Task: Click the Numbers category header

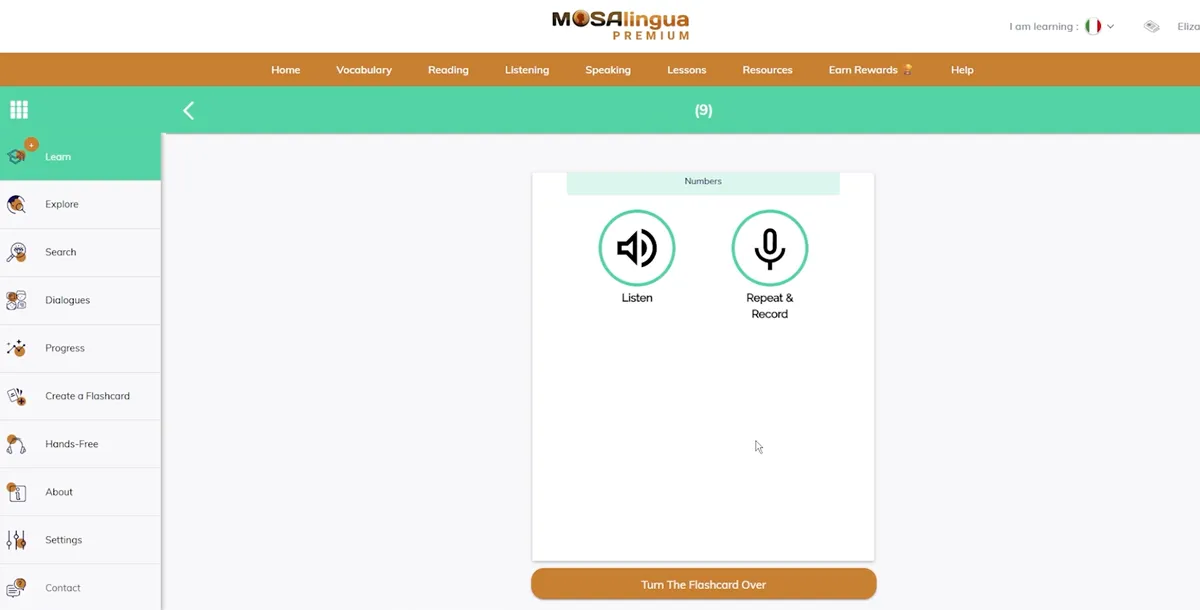Action: coord(703,181)
